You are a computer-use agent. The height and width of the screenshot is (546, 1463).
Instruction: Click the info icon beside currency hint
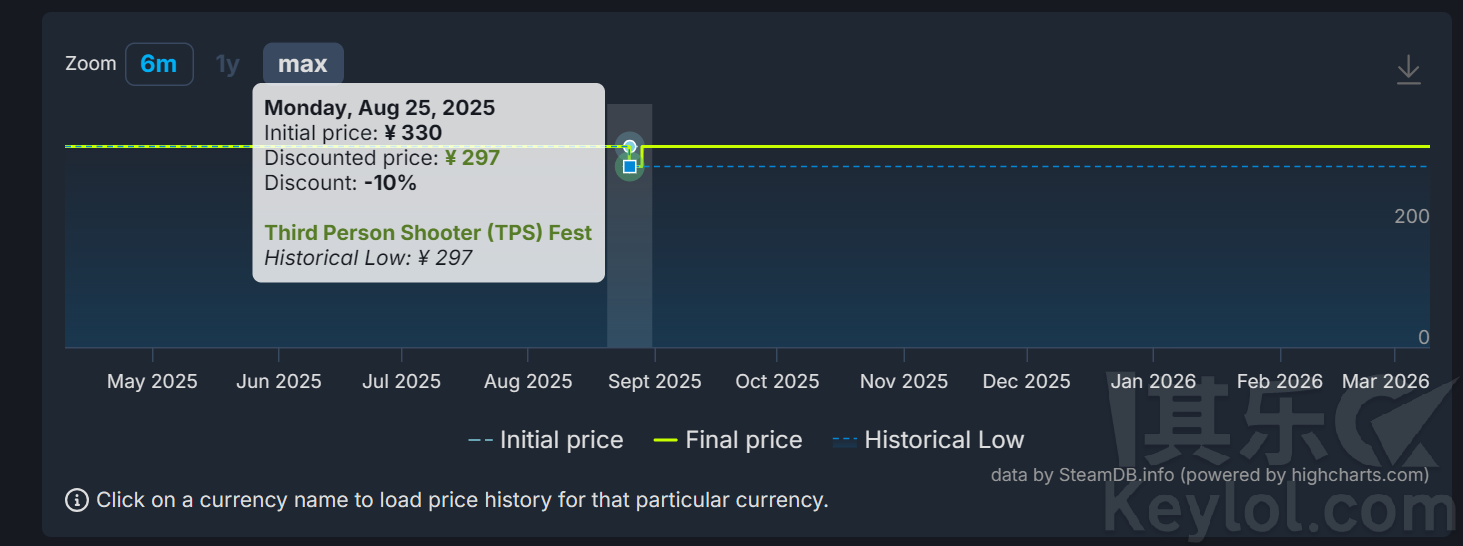point(77,500)
